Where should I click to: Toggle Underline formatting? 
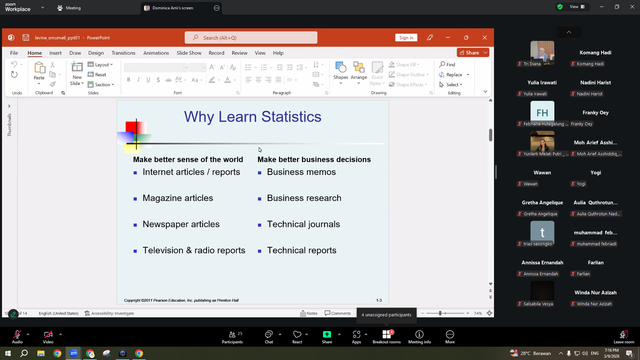click(x=148, y=80)
